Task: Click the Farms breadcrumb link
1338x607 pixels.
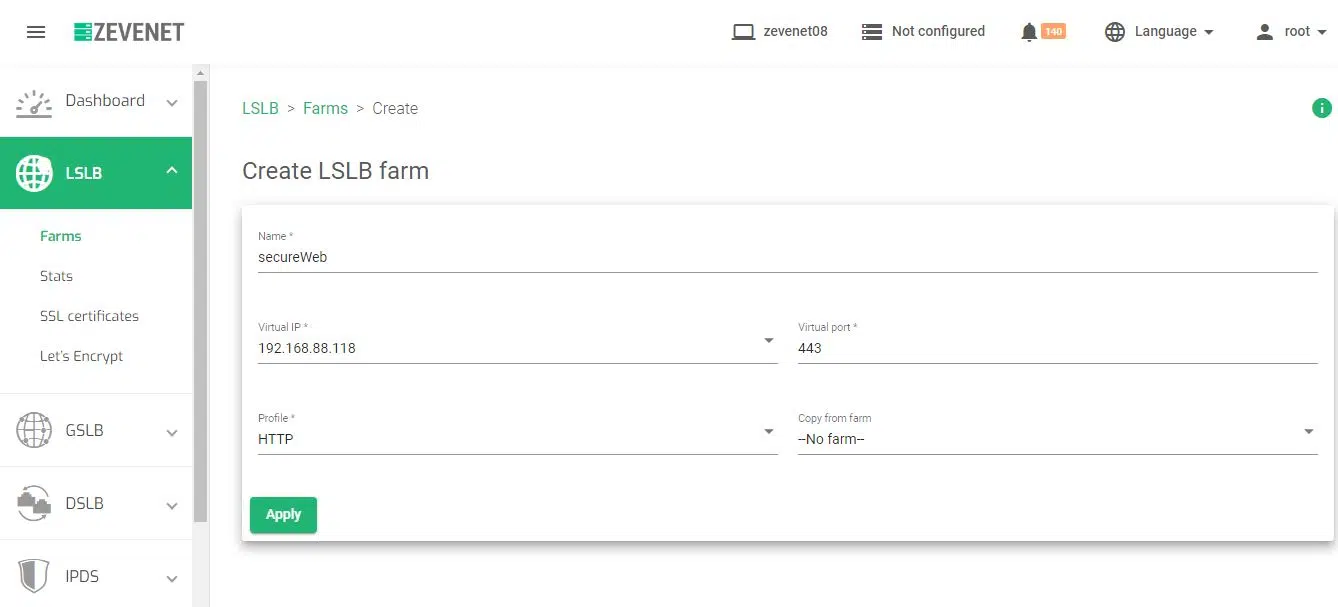Action: 325,108
